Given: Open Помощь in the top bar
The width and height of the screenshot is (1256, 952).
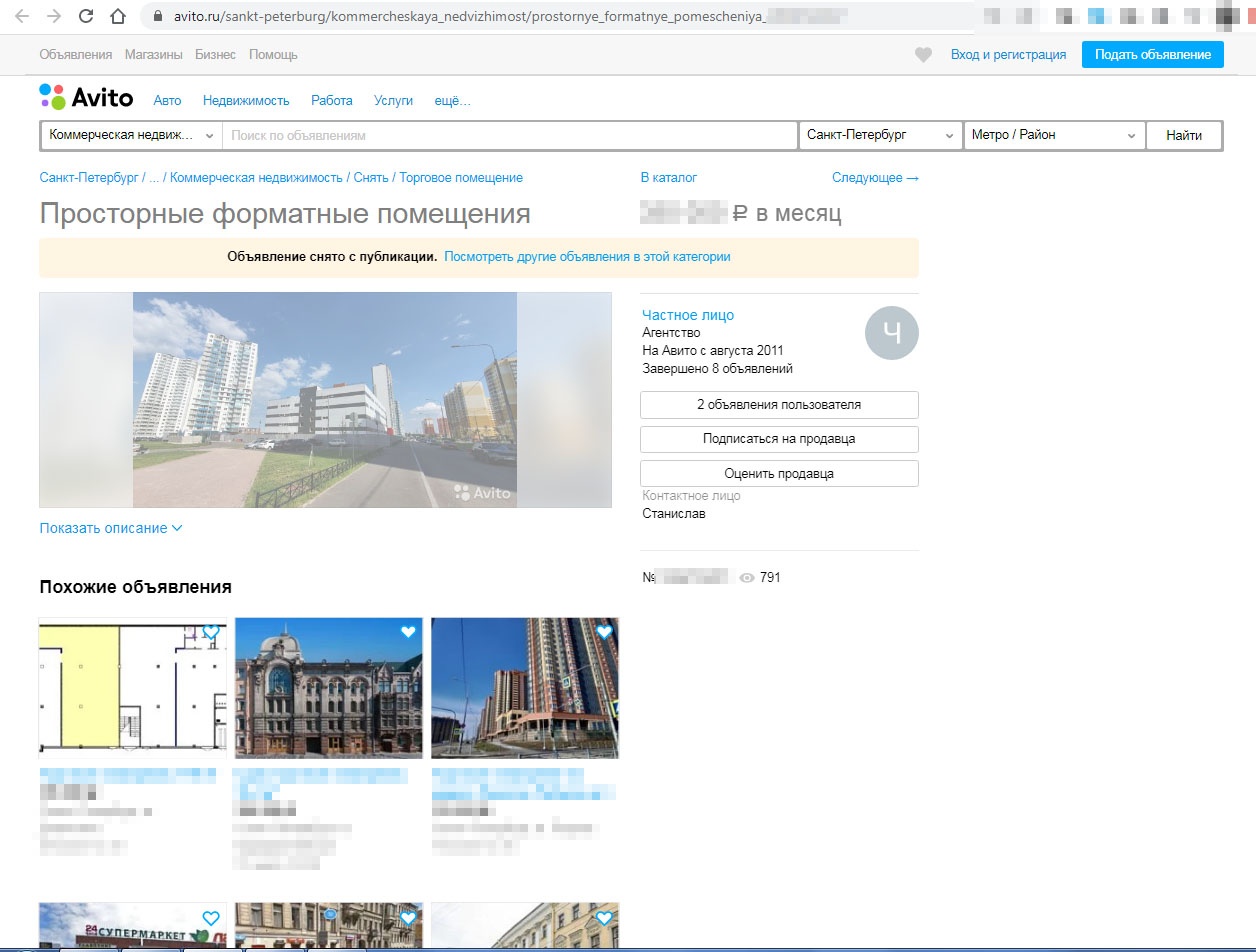Looking at the screenshot, I should [273, 55].
